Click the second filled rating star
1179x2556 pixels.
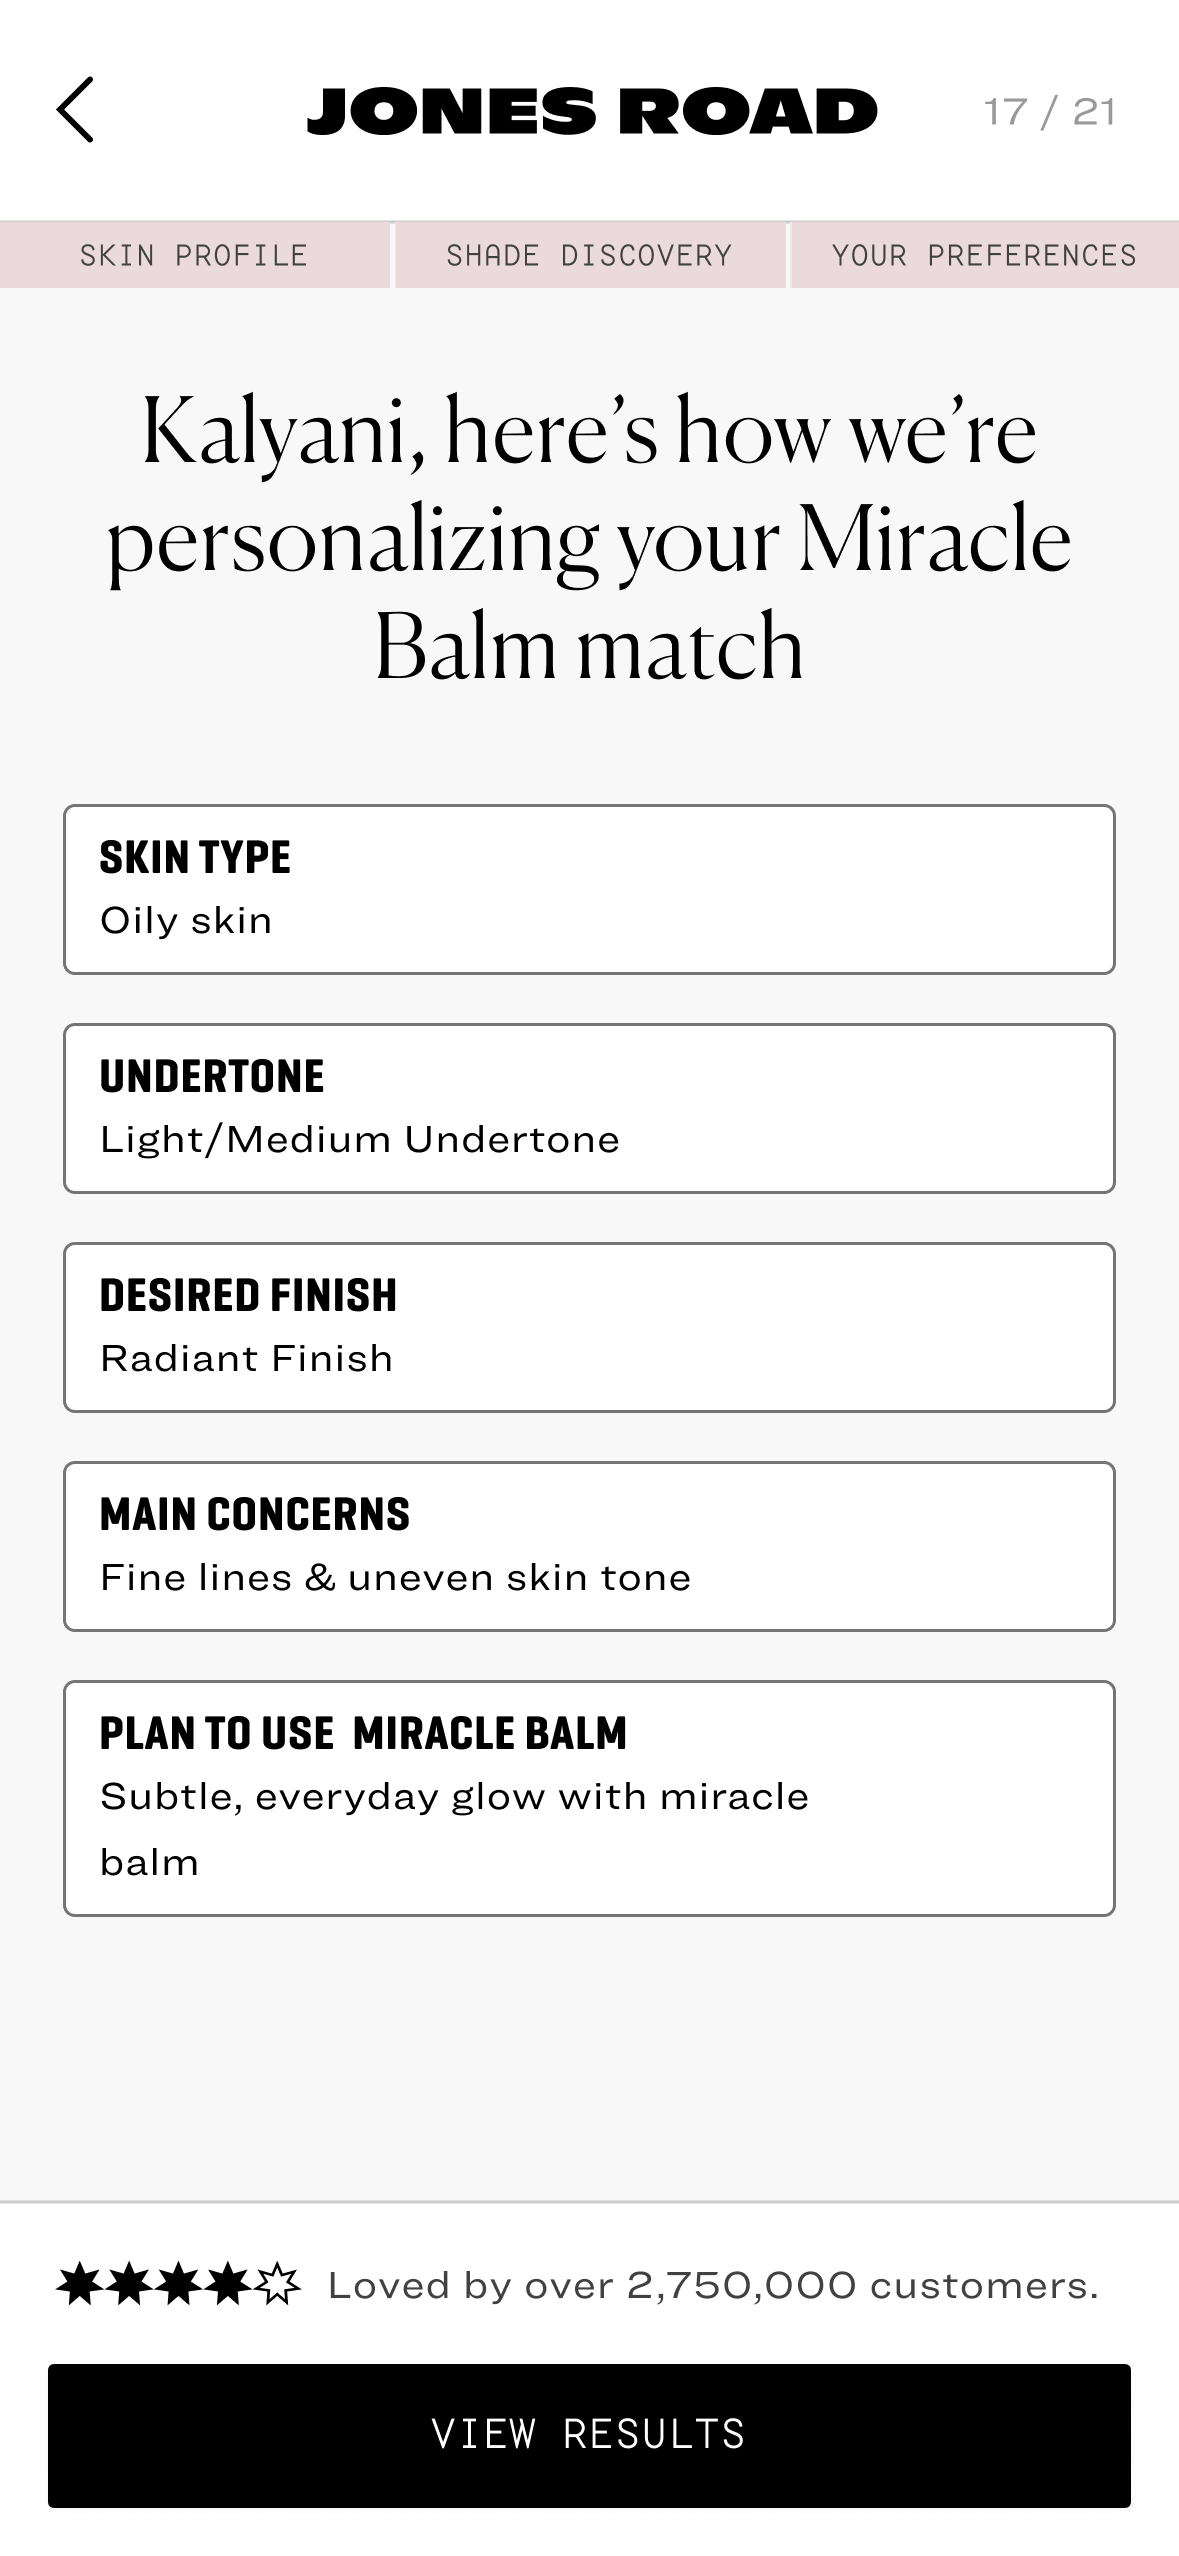(129, 2285)
